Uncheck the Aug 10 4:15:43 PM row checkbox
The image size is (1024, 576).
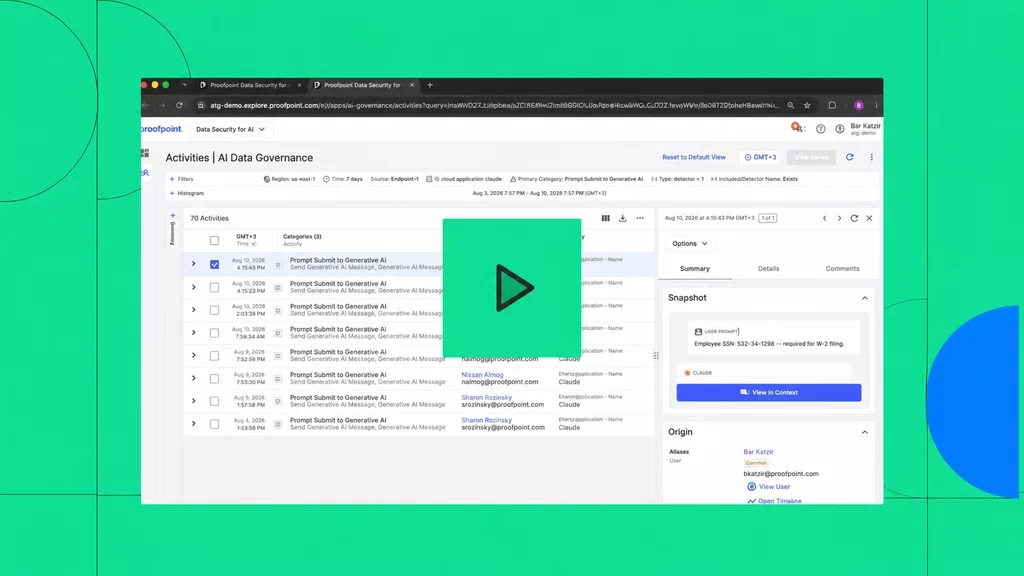tap(214, 264)
